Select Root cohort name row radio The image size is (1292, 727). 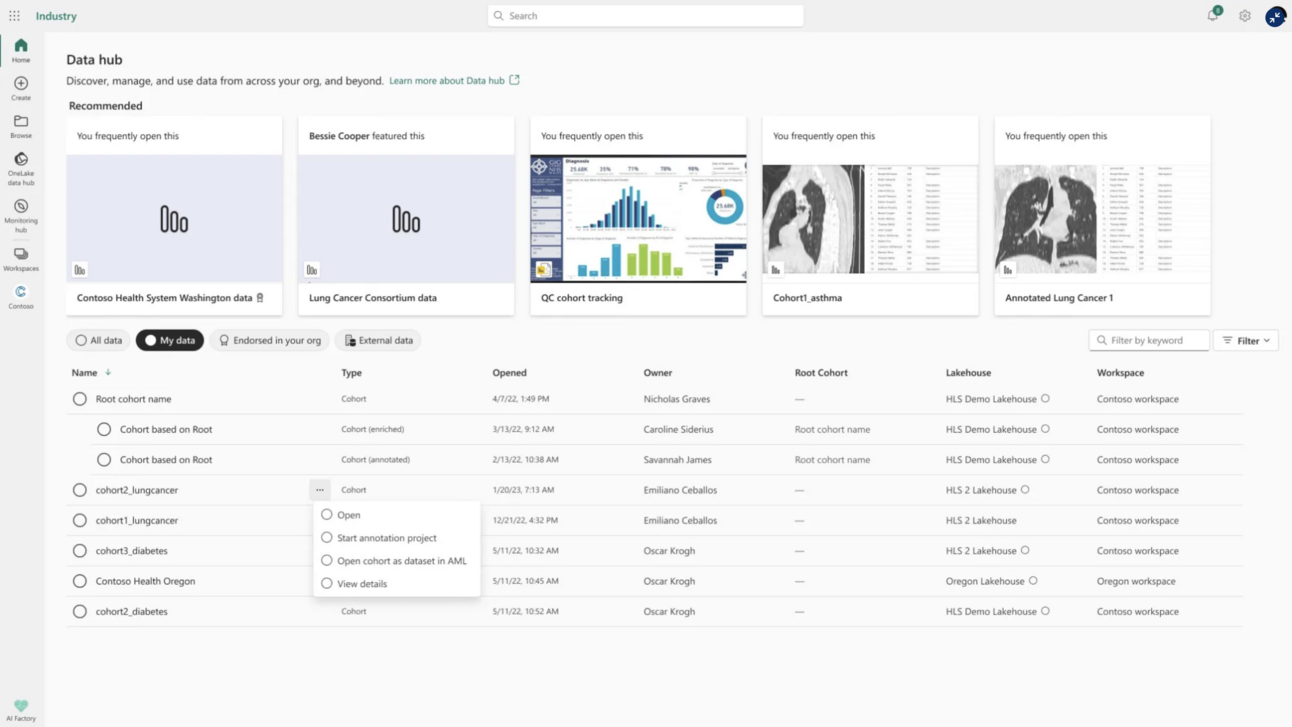(x=80, y=399)
